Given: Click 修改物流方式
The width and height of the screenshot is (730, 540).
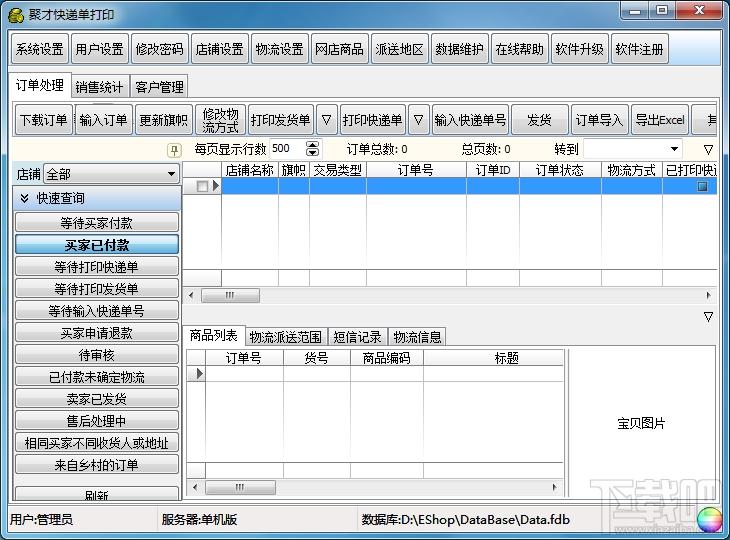Looking at the screenshot, I should point(221,120).
